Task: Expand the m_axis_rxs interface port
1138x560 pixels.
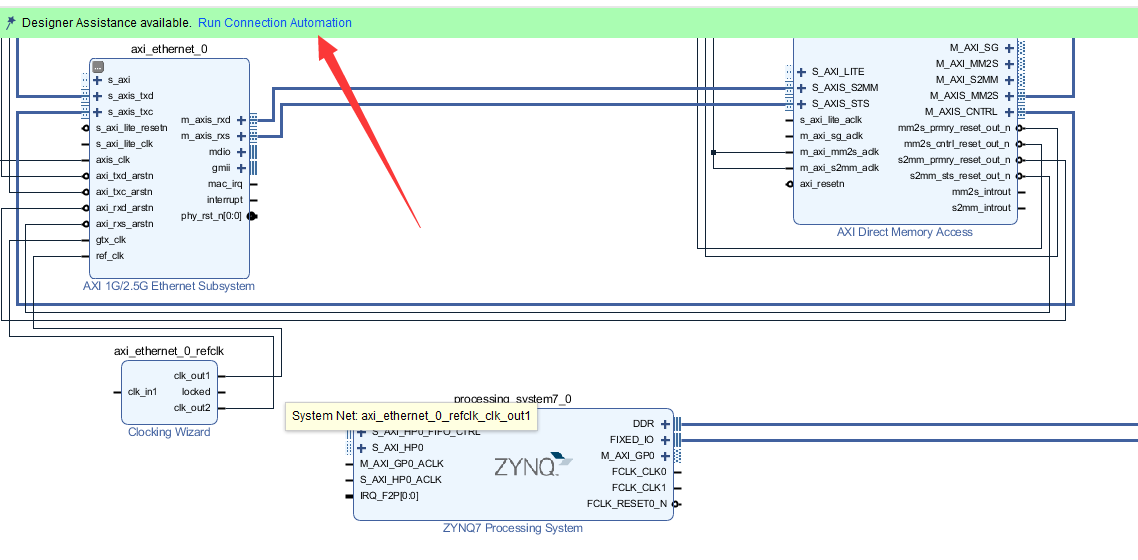Action: click(241, 136)
